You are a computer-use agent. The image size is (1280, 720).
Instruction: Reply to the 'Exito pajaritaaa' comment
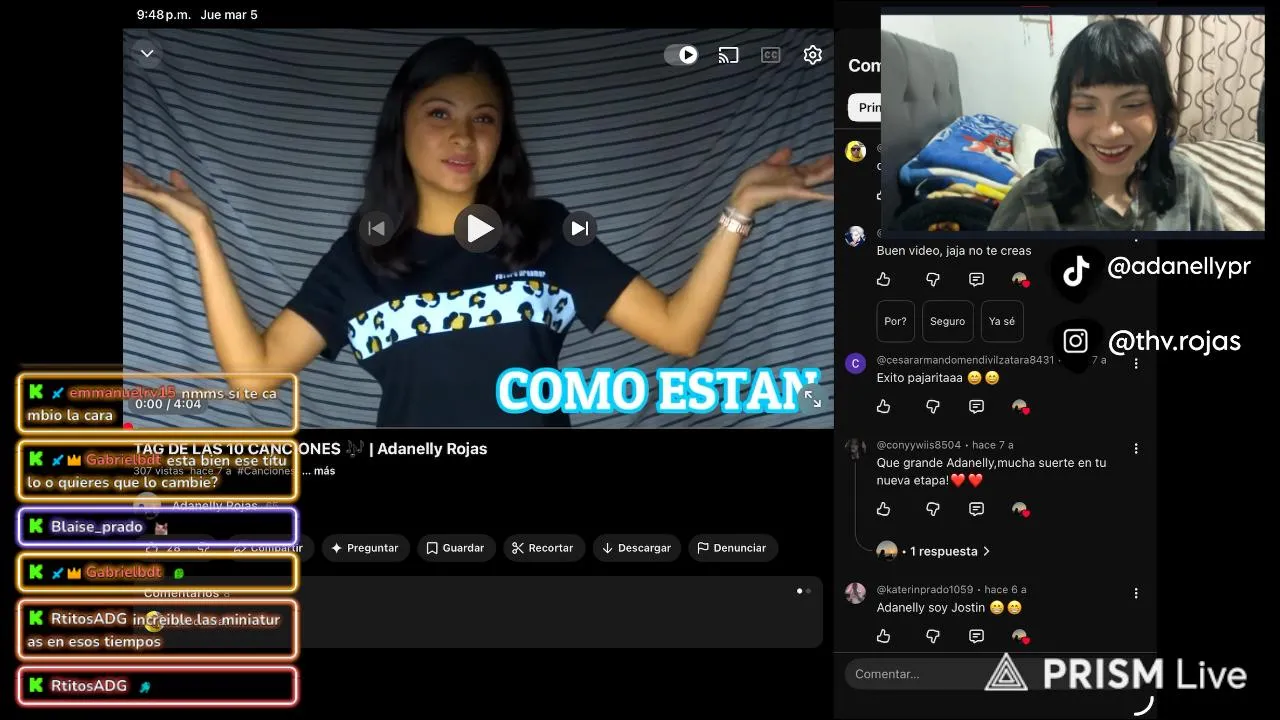(976, 406)
